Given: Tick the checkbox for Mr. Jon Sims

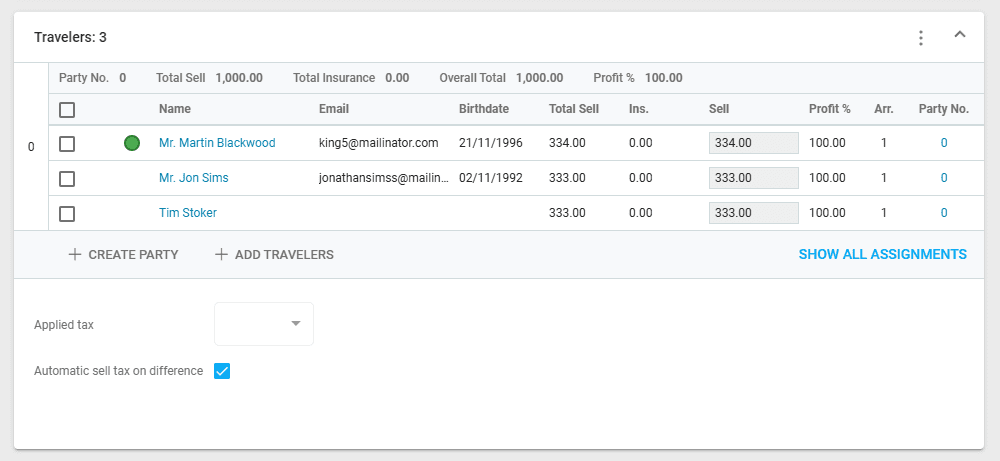Looking at the screenshot, I should pos(67,179).
